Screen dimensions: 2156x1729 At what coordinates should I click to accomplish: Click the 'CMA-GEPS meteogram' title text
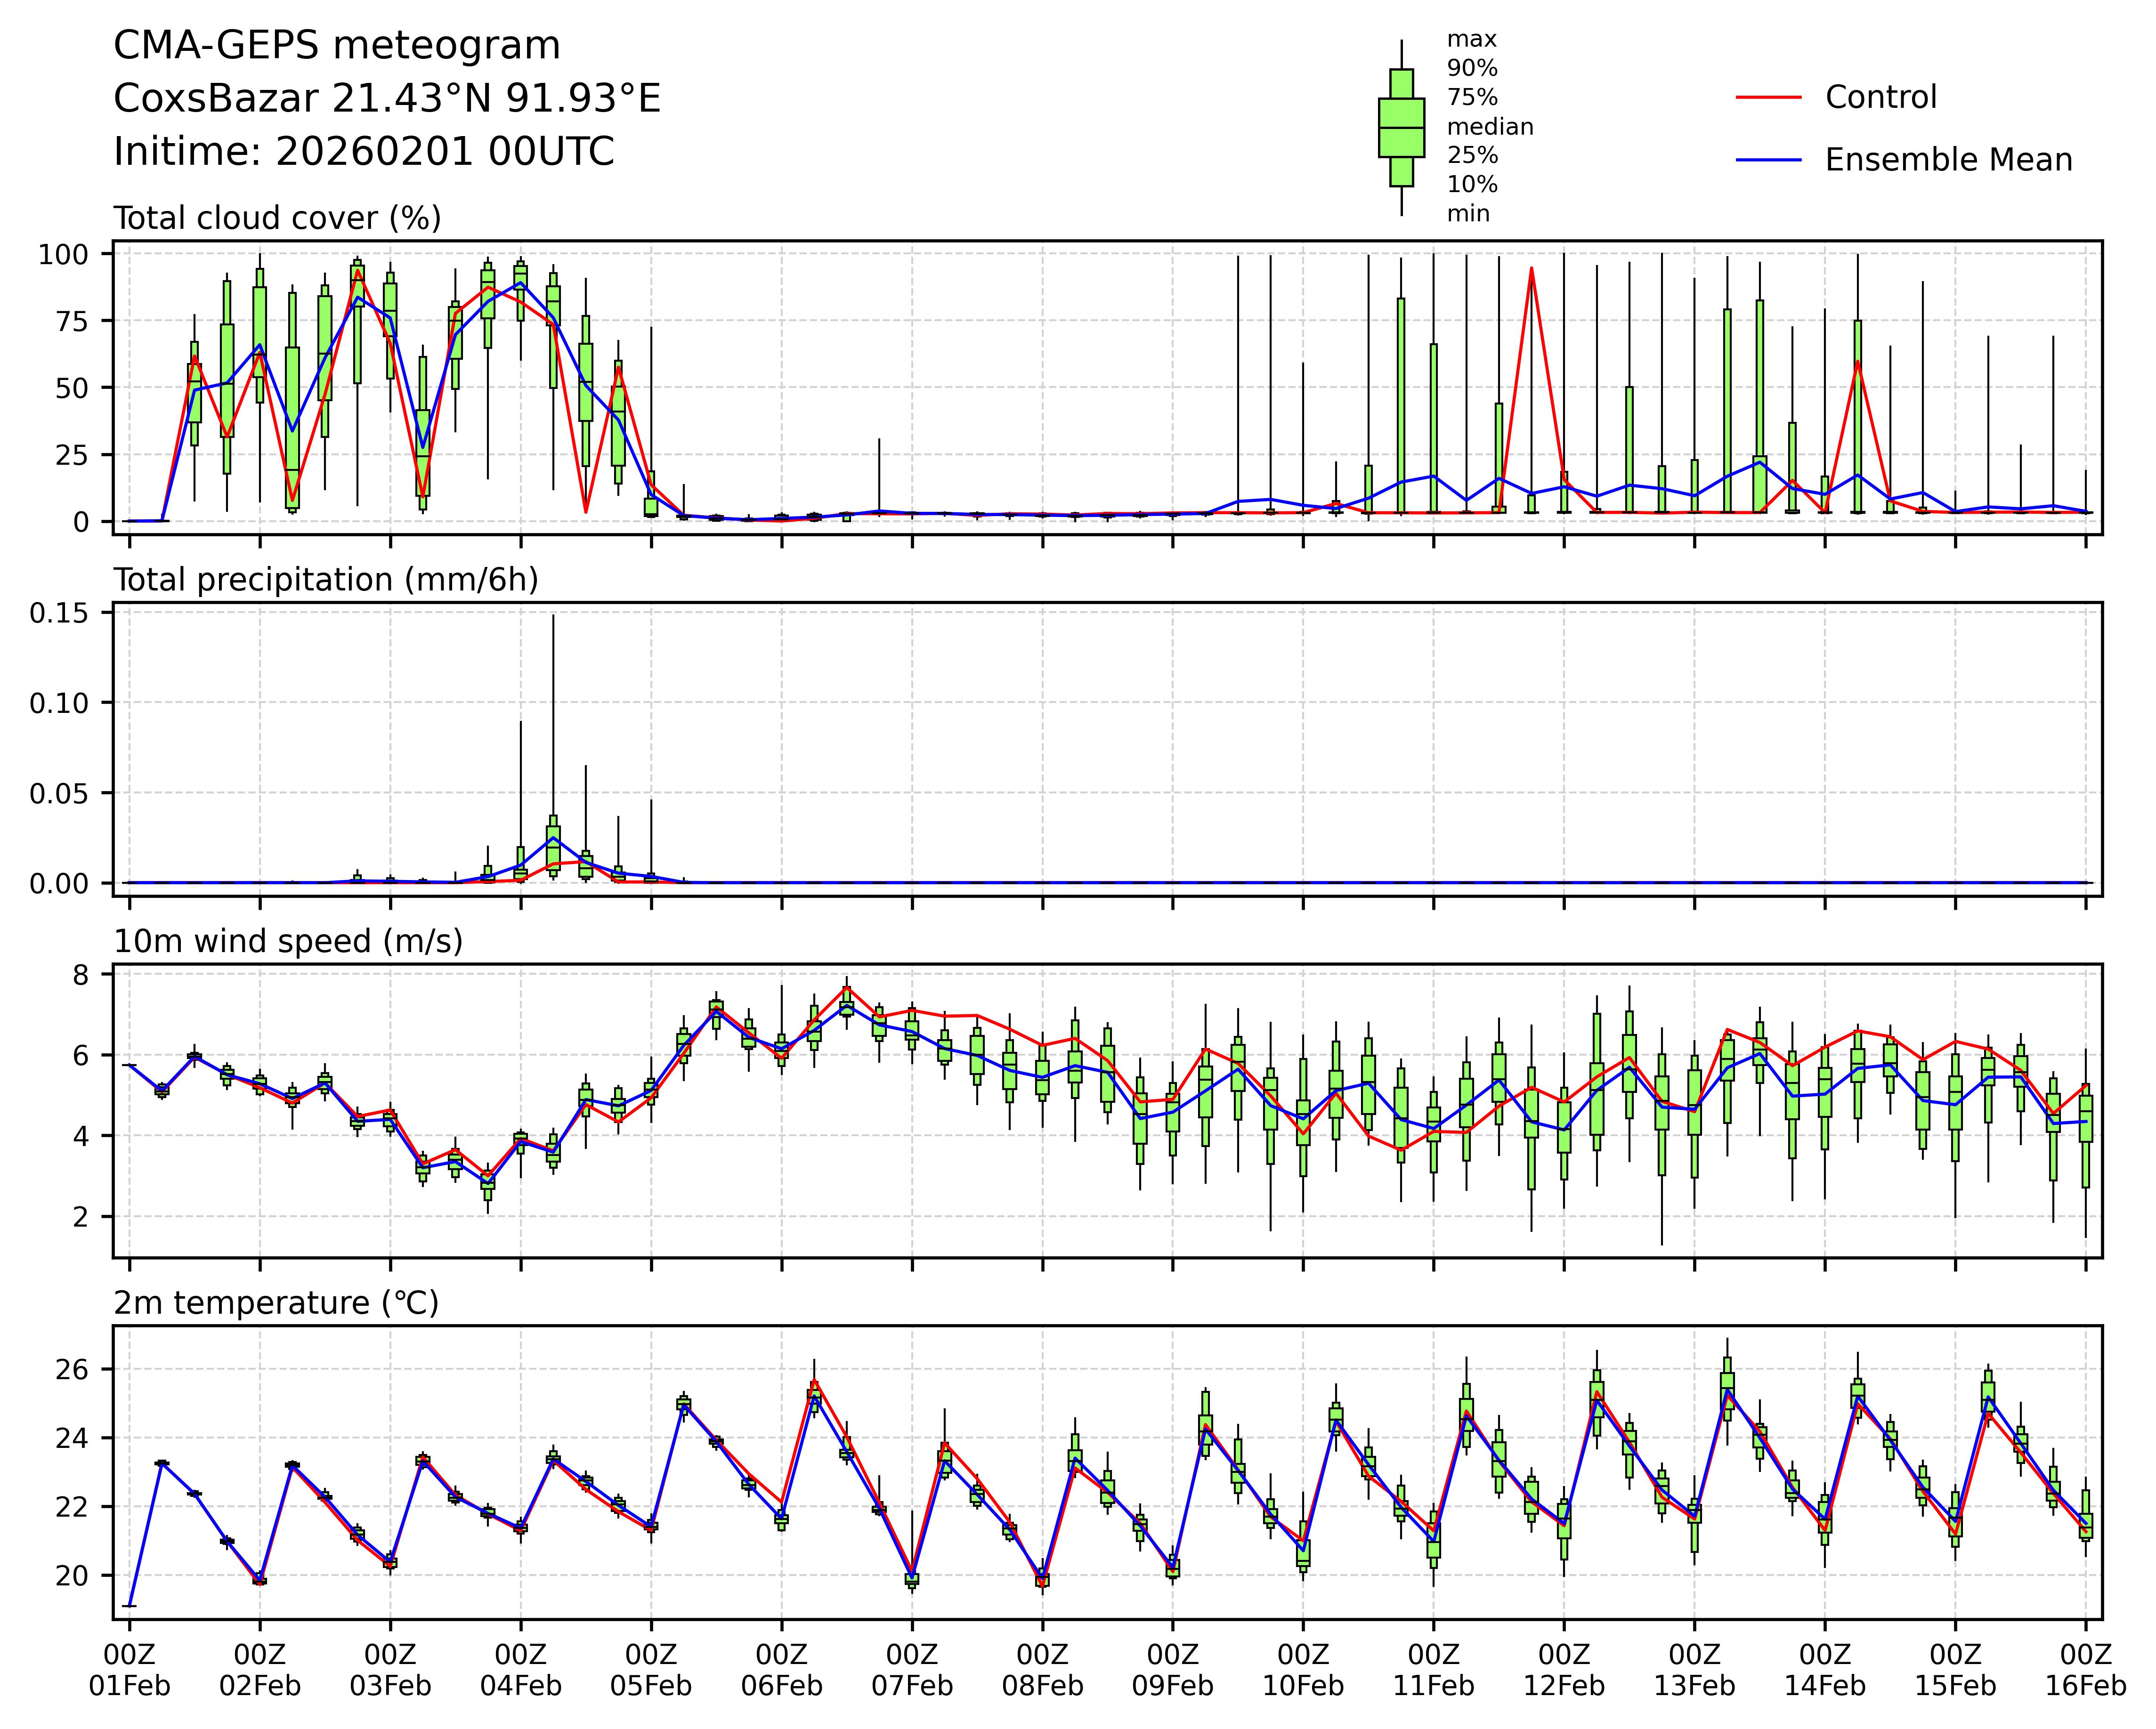[337, 46]
